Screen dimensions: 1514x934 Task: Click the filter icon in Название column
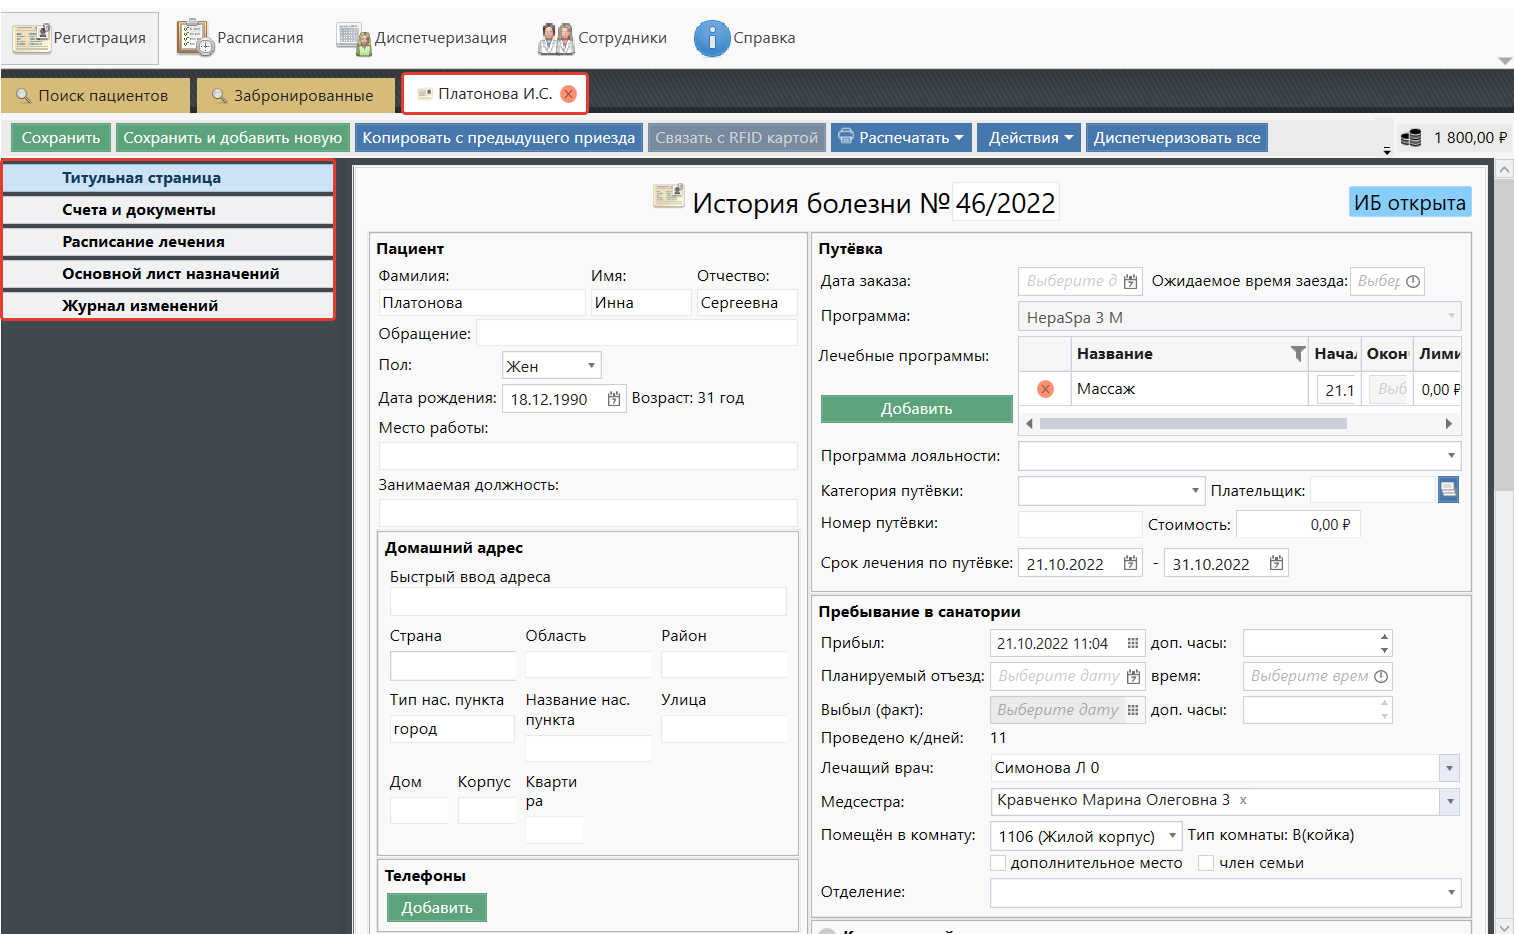(1297, 354)
